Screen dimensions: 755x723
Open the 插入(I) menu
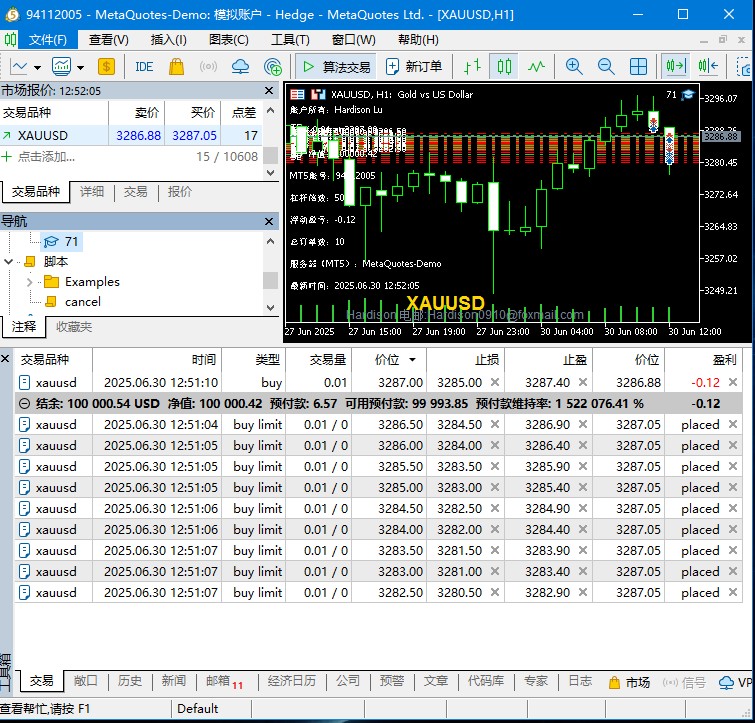pos(169,39)
